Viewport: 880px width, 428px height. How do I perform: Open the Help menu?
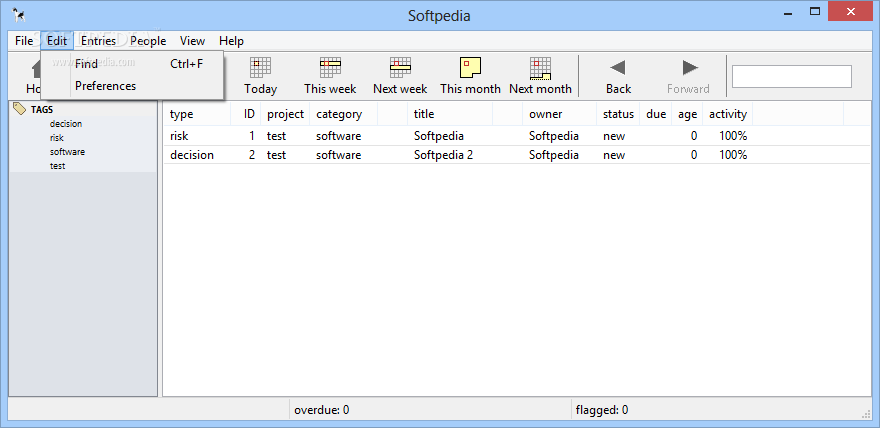231,40
